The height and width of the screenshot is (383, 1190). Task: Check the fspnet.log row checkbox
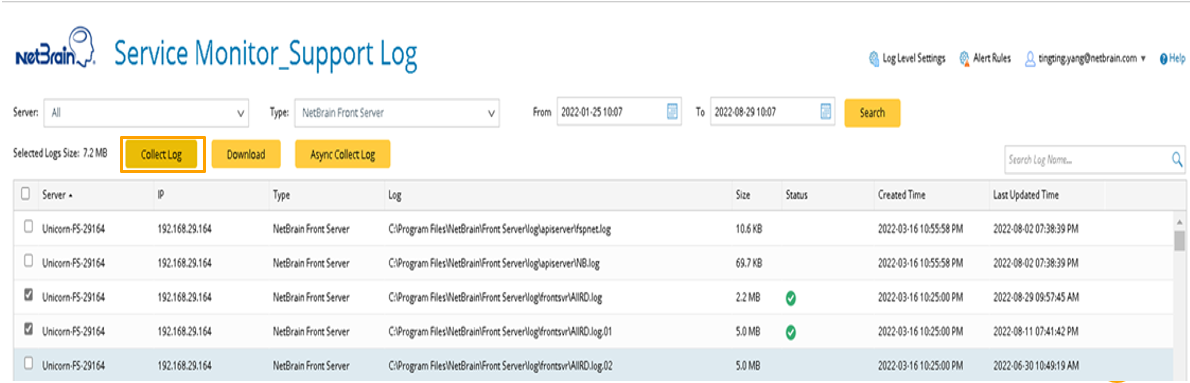click(29, 226)
